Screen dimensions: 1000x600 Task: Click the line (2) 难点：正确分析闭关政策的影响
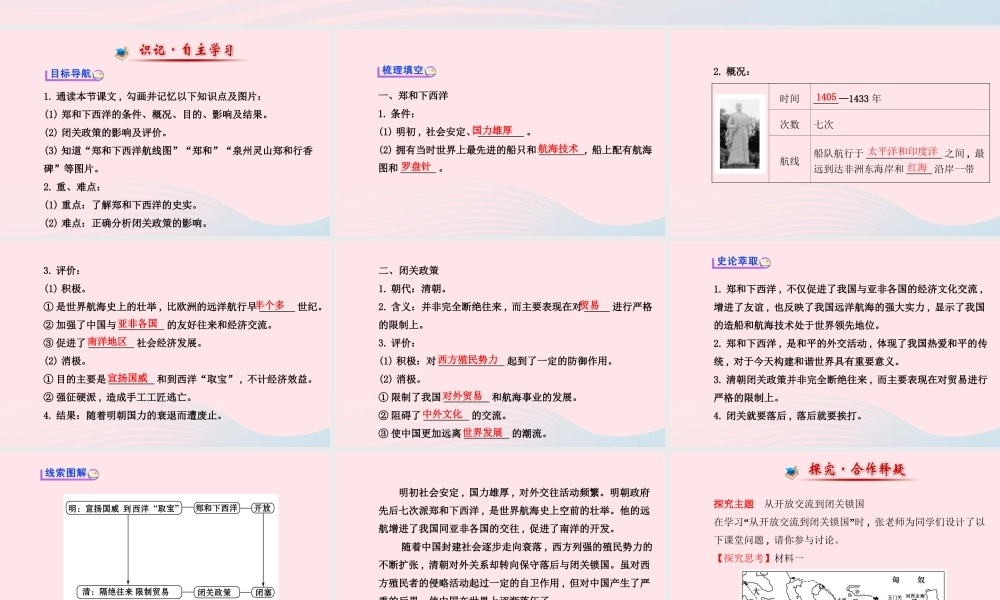pos(126,223)
